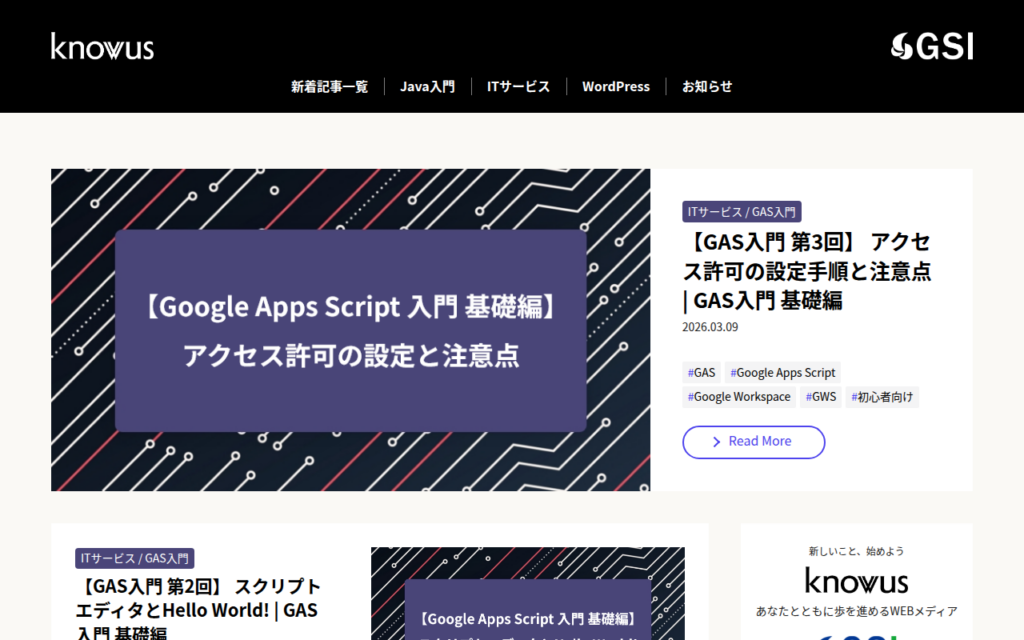The width and height of the screenshot is (1024, 640).
Task: Click the あなたとともに歩を進めるWEBメディア text
Action: pyautogui.click(x=856, y=611)
